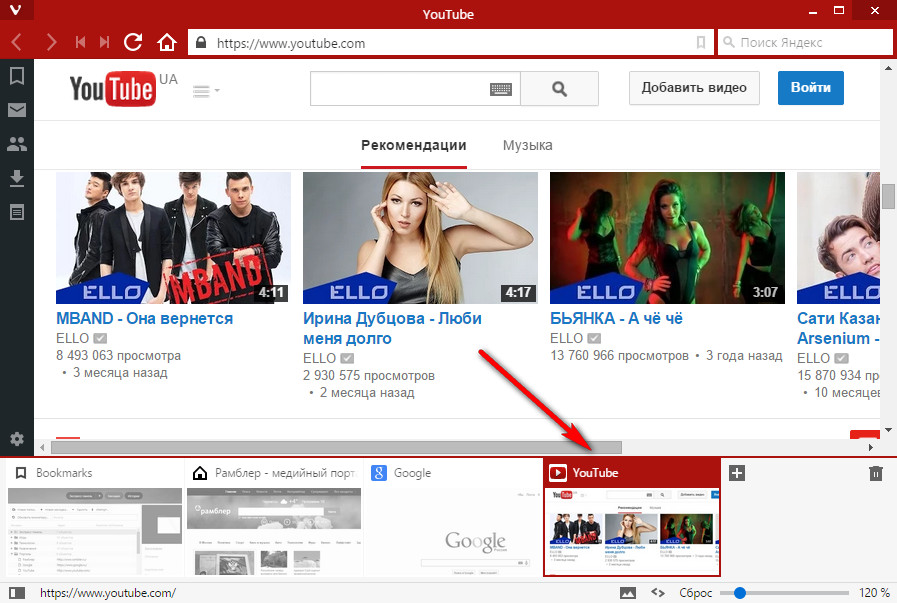The height and width of the screenshot is (603, 897).
Task: Click the address bar URL field
Action: [x=452, y=43]
